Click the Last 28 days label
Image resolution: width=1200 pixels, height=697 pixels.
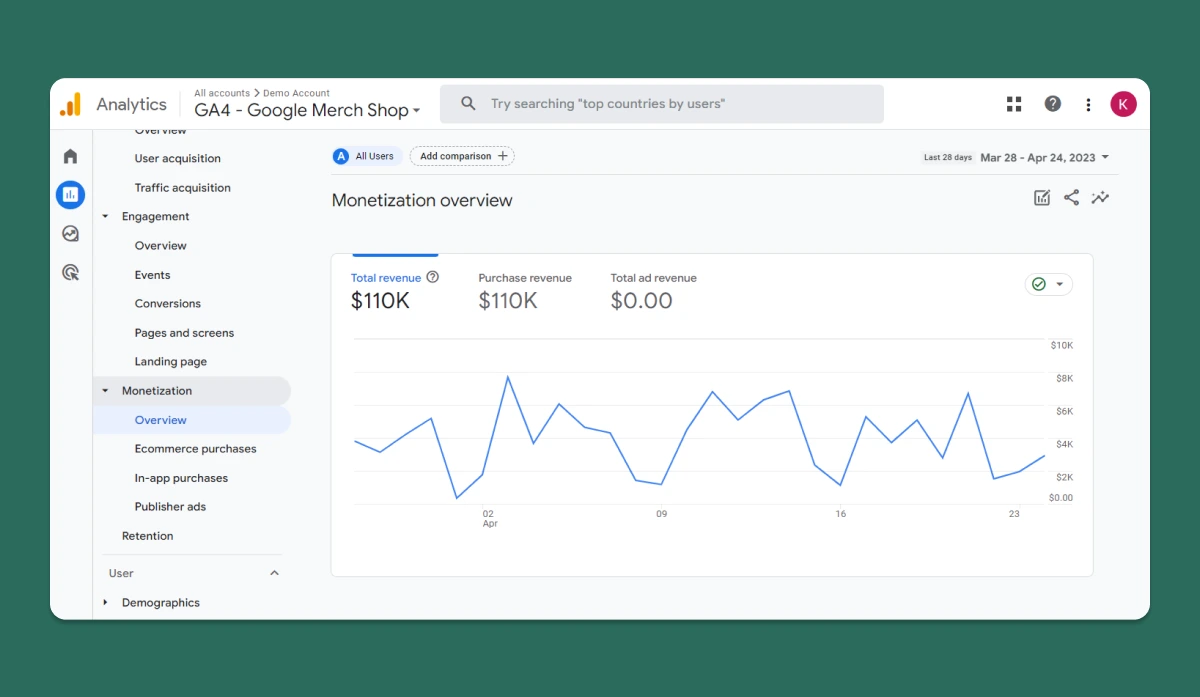tap(948, 157)
